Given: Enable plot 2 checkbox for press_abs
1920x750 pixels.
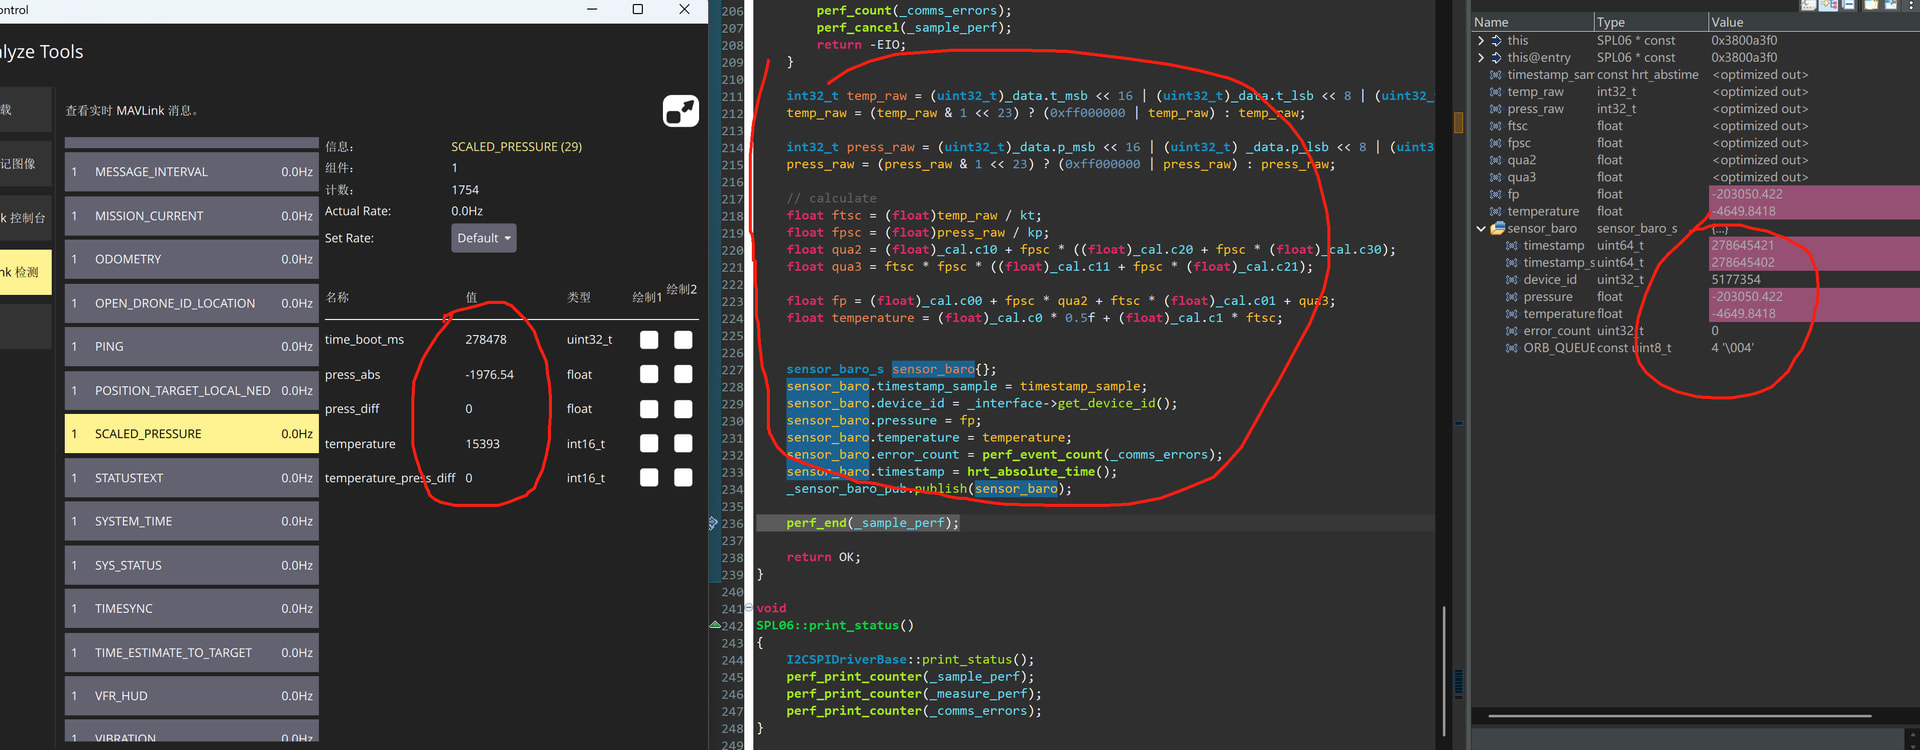Looking at the screenshot, I should 683,375.
